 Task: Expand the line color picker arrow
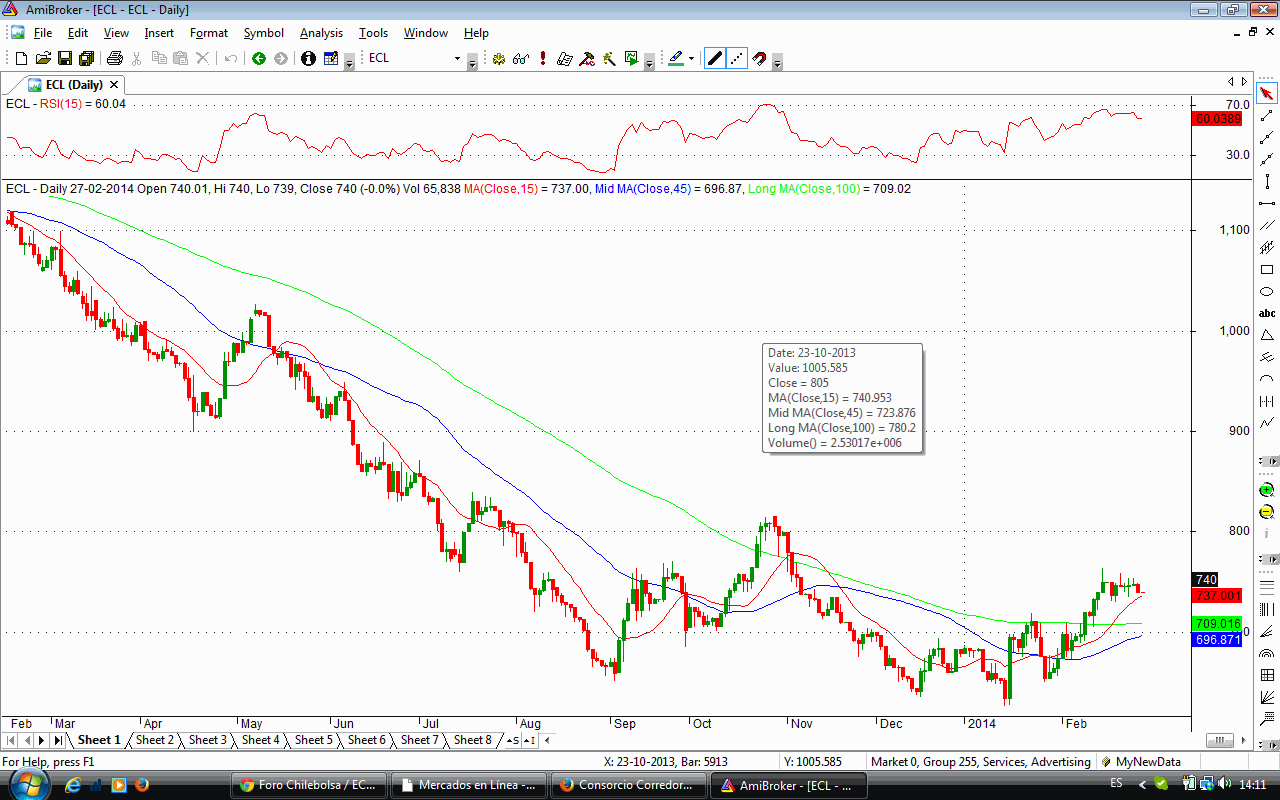point(691,59)
